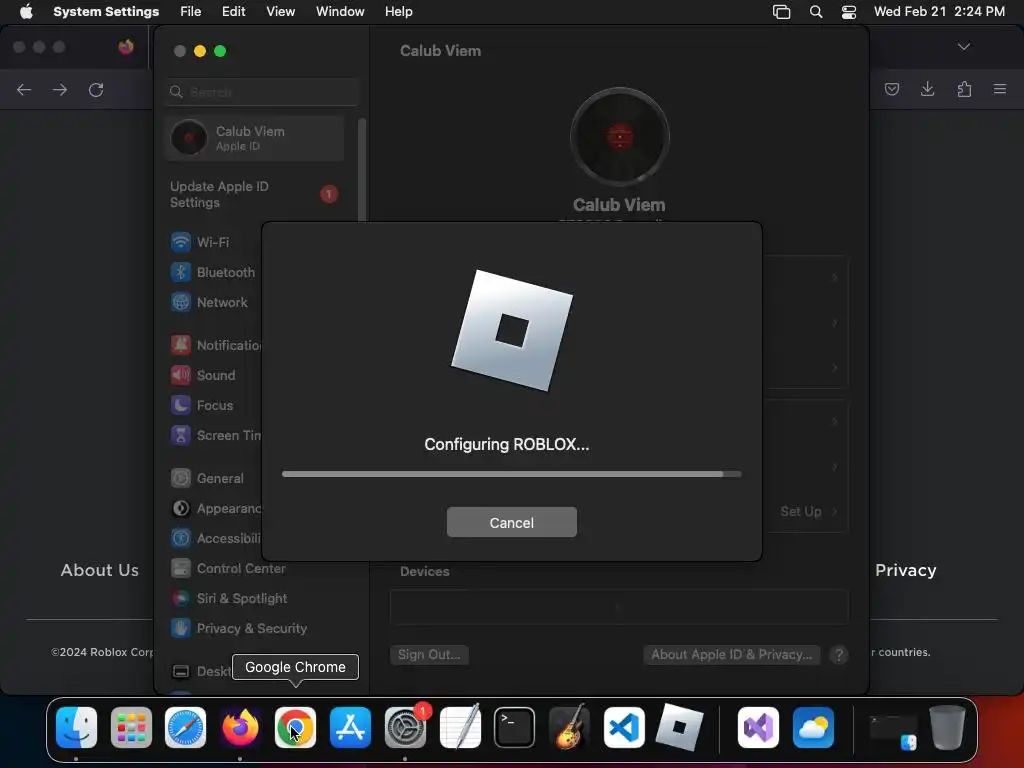Open Trash from the Dock
The image size is (1024, 768).
pyautogui.click(x=947, y=728)
